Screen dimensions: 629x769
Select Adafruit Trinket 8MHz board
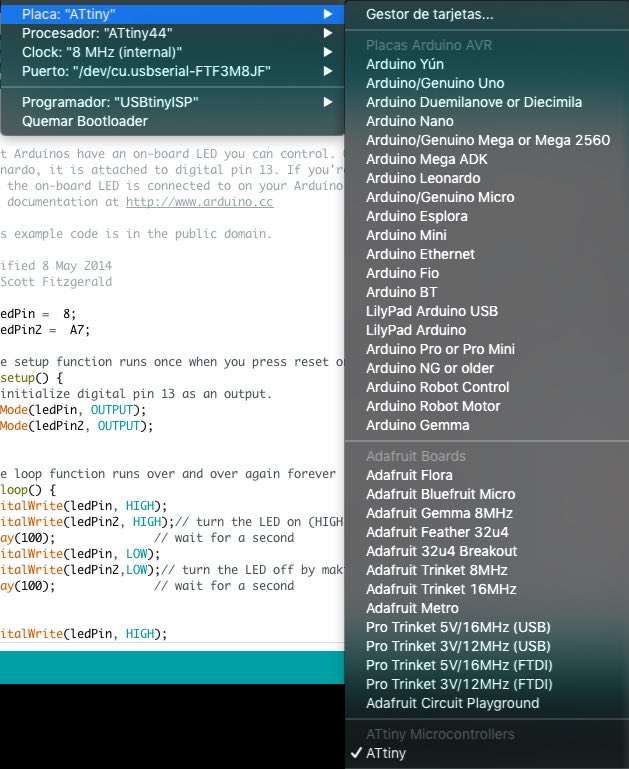pos(436,570)
